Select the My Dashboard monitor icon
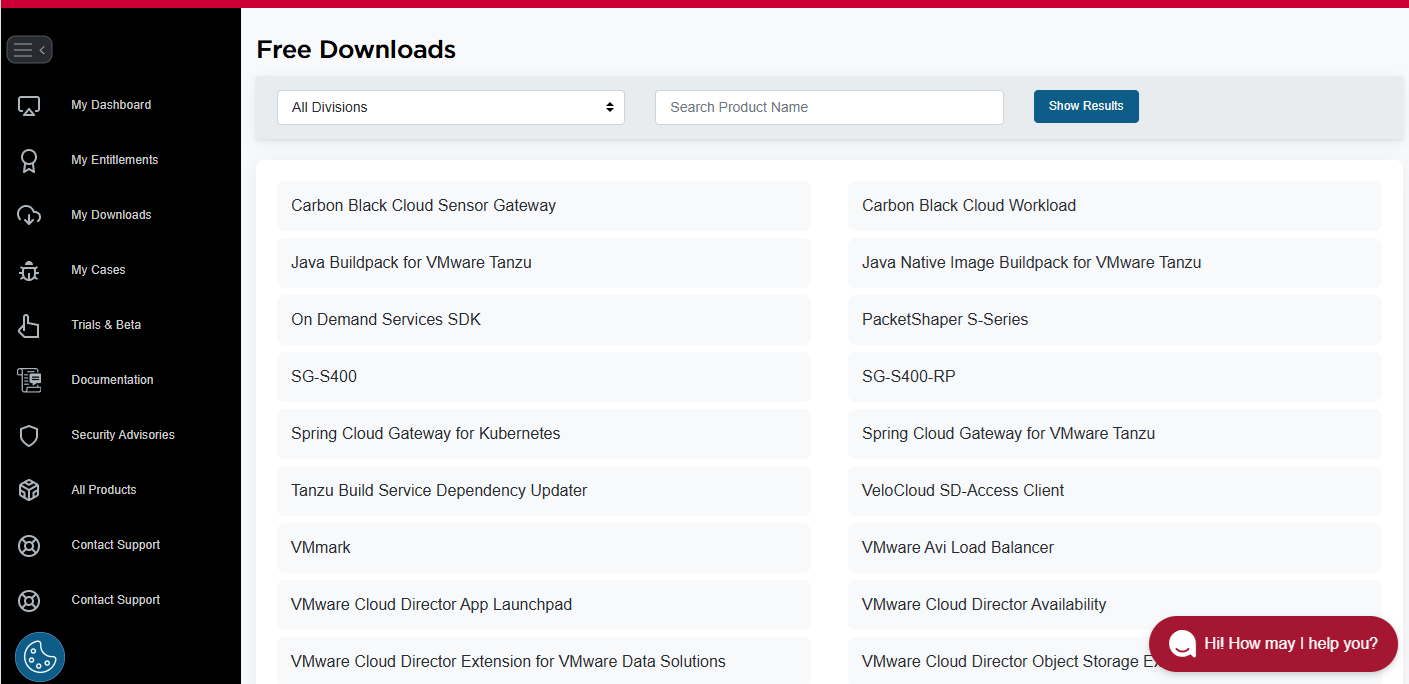Image resolution: width=1409 pixels, height=684 pixels. pos(29,104)
